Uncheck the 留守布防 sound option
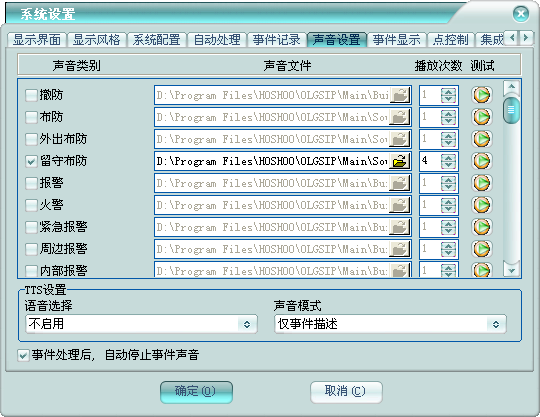Screen dimensions: 540x417 pos(31,161)
